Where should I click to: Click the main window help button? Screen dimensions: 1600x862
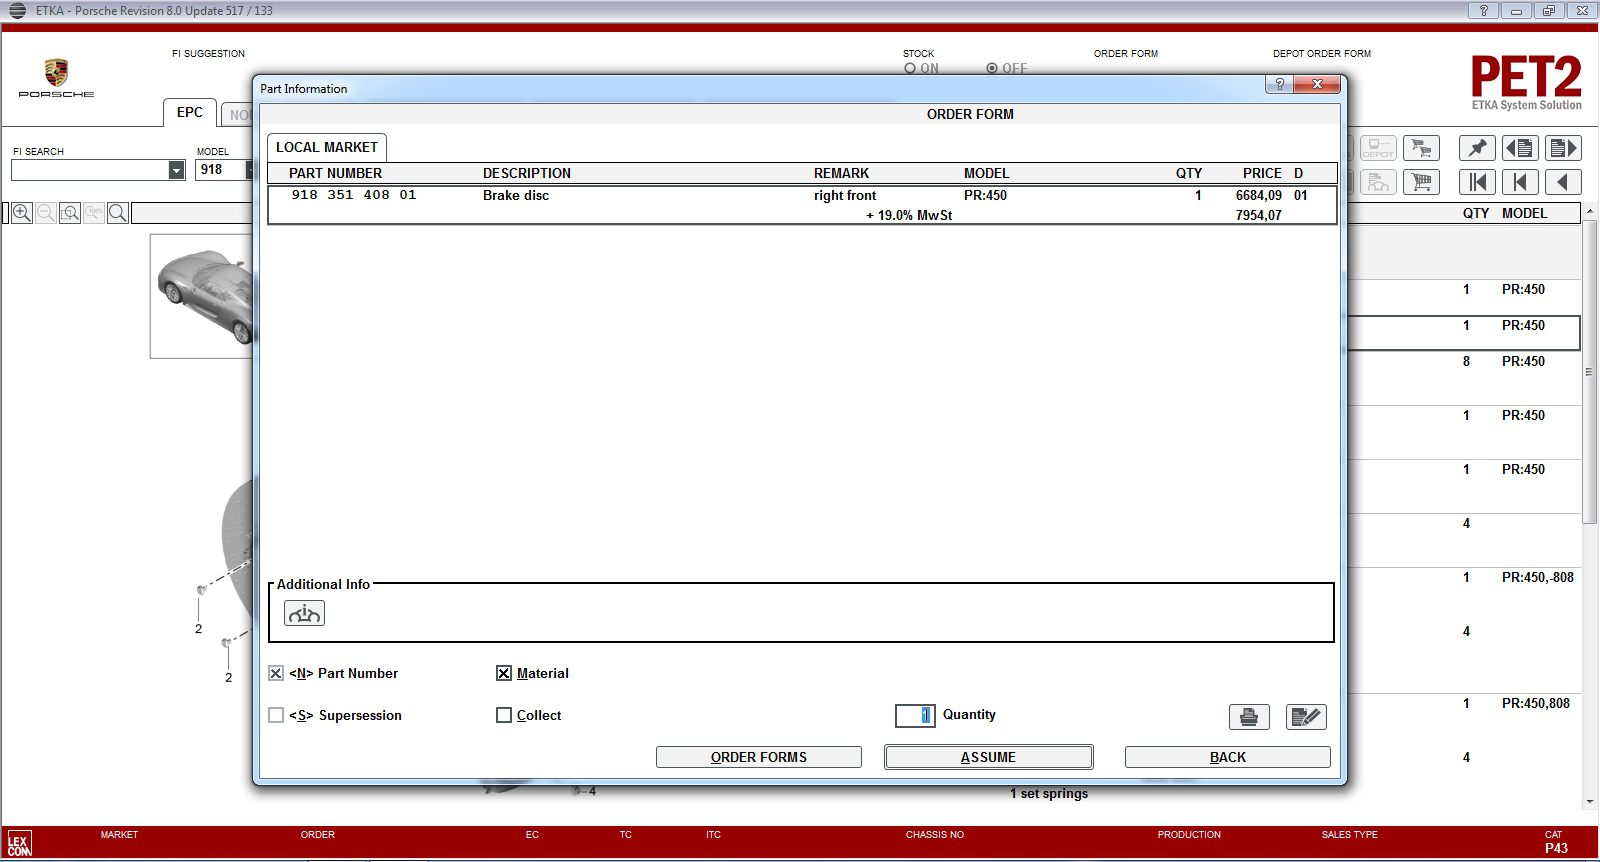[x=1483, y=11]
